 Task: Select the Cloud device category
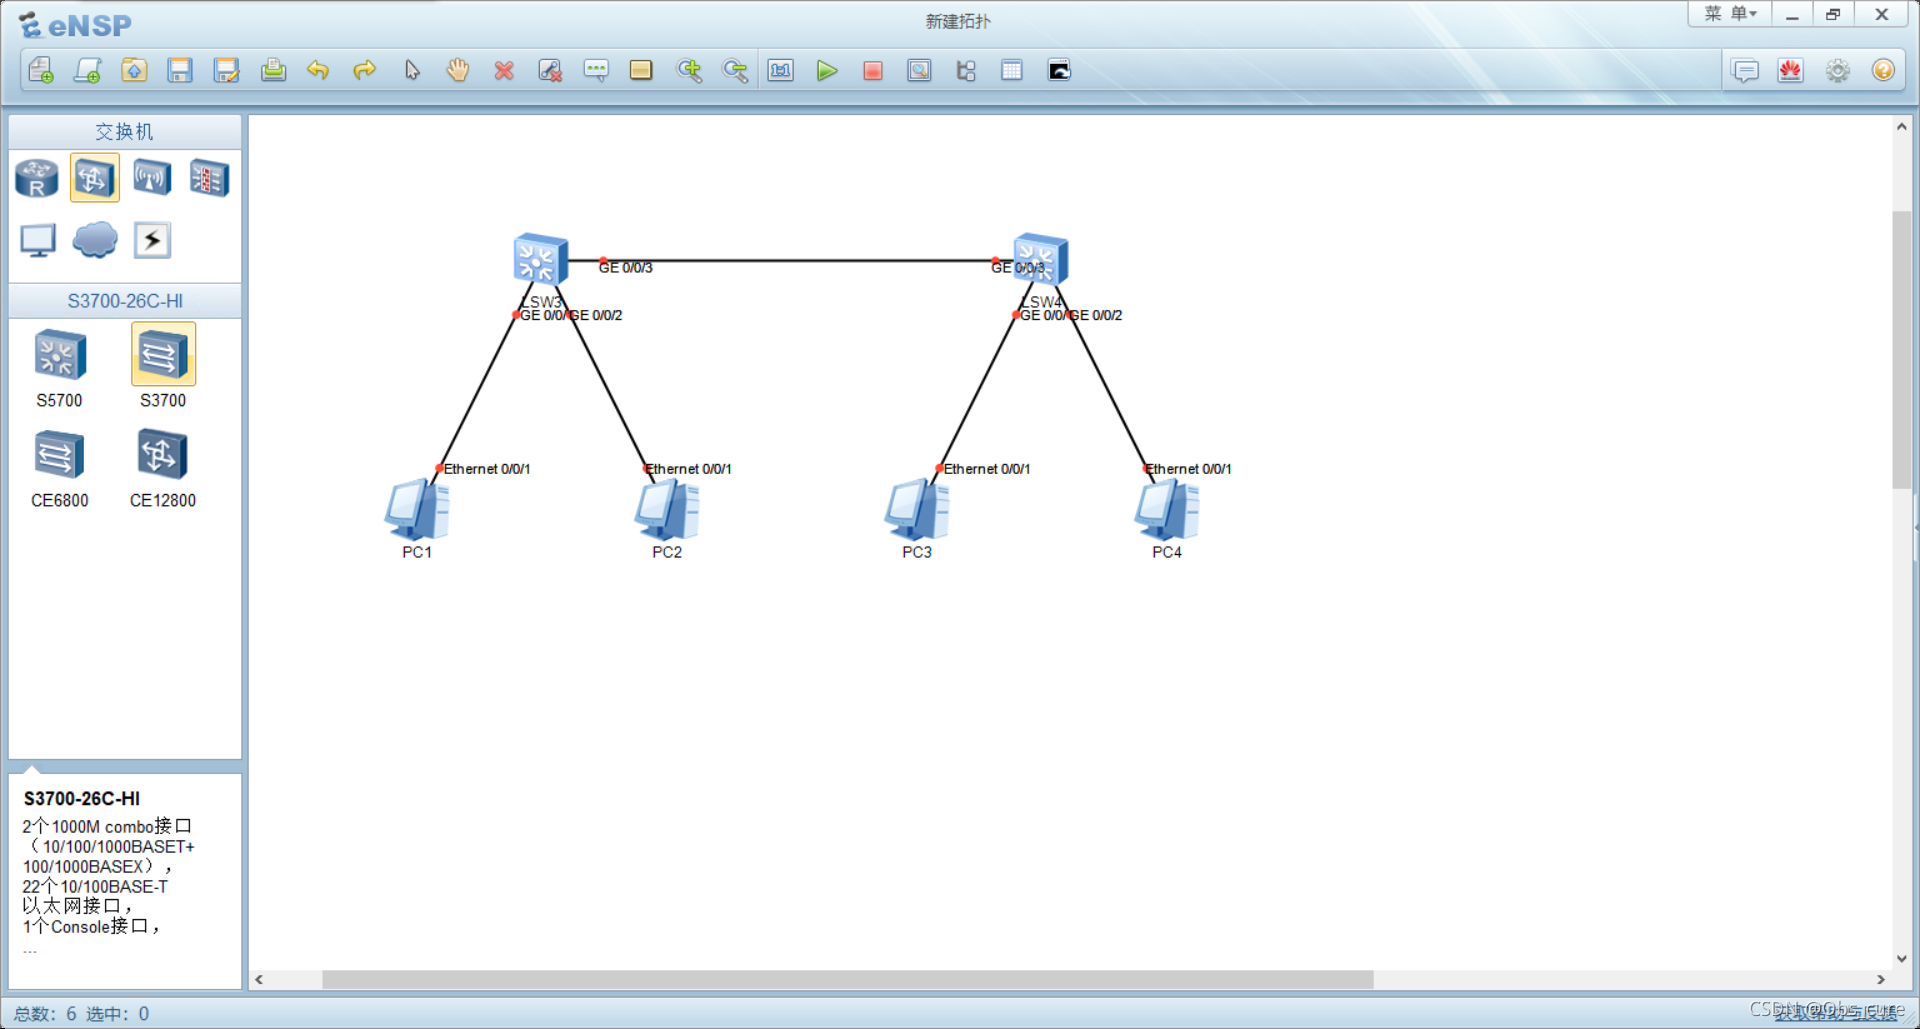[x=95, y=240]
